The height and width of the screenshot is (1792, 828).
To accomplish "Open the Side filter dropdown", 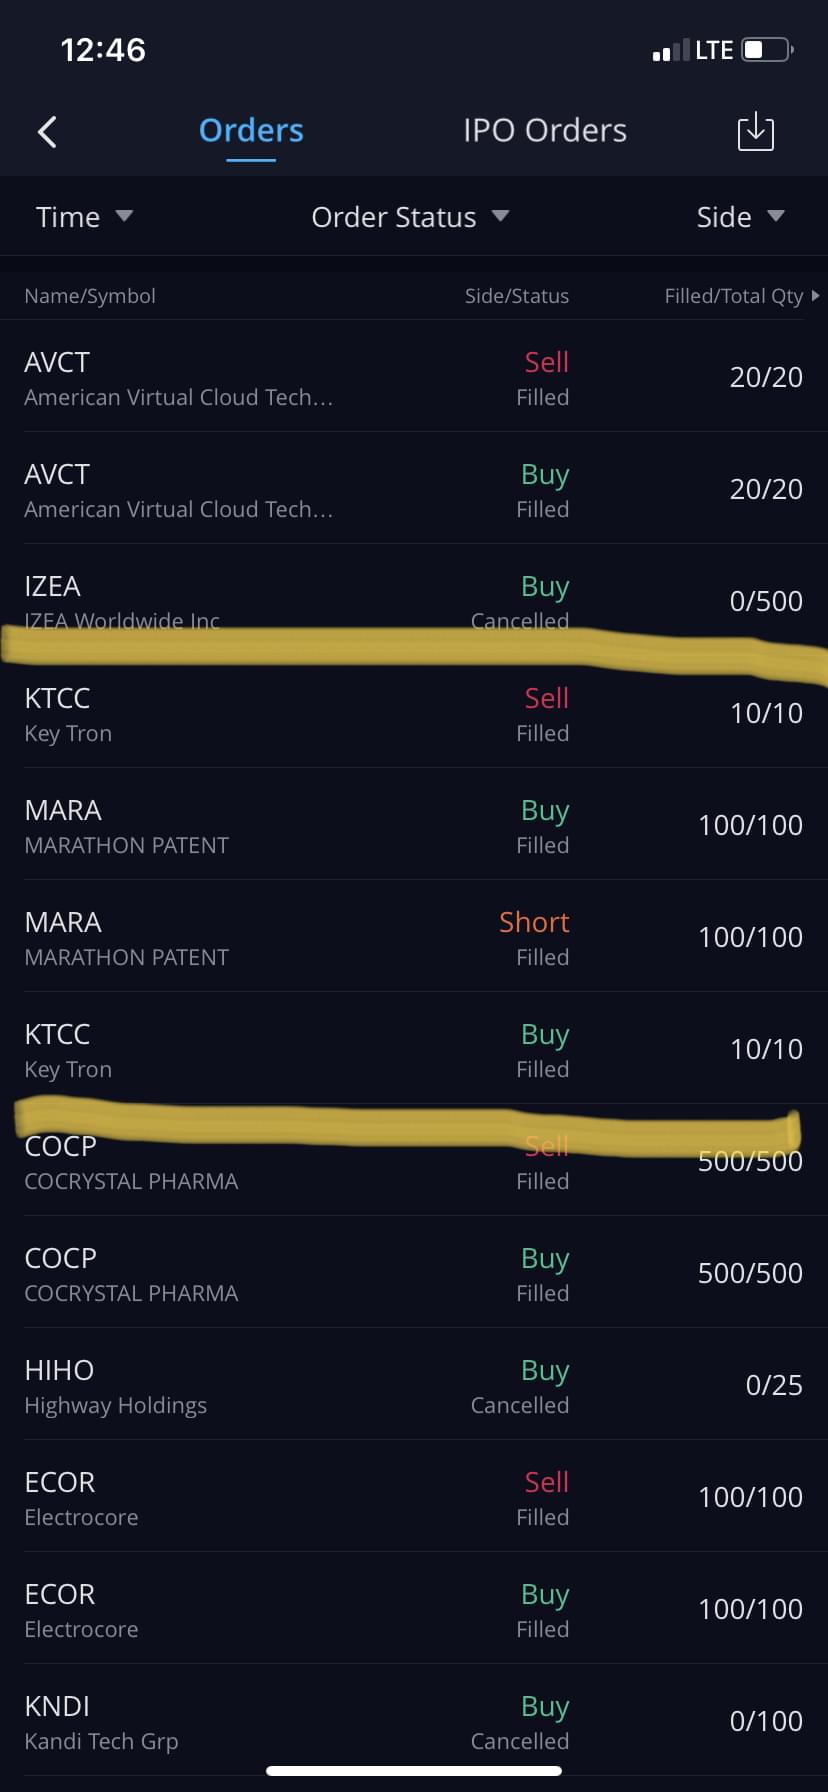I will (x=740, y=217).
